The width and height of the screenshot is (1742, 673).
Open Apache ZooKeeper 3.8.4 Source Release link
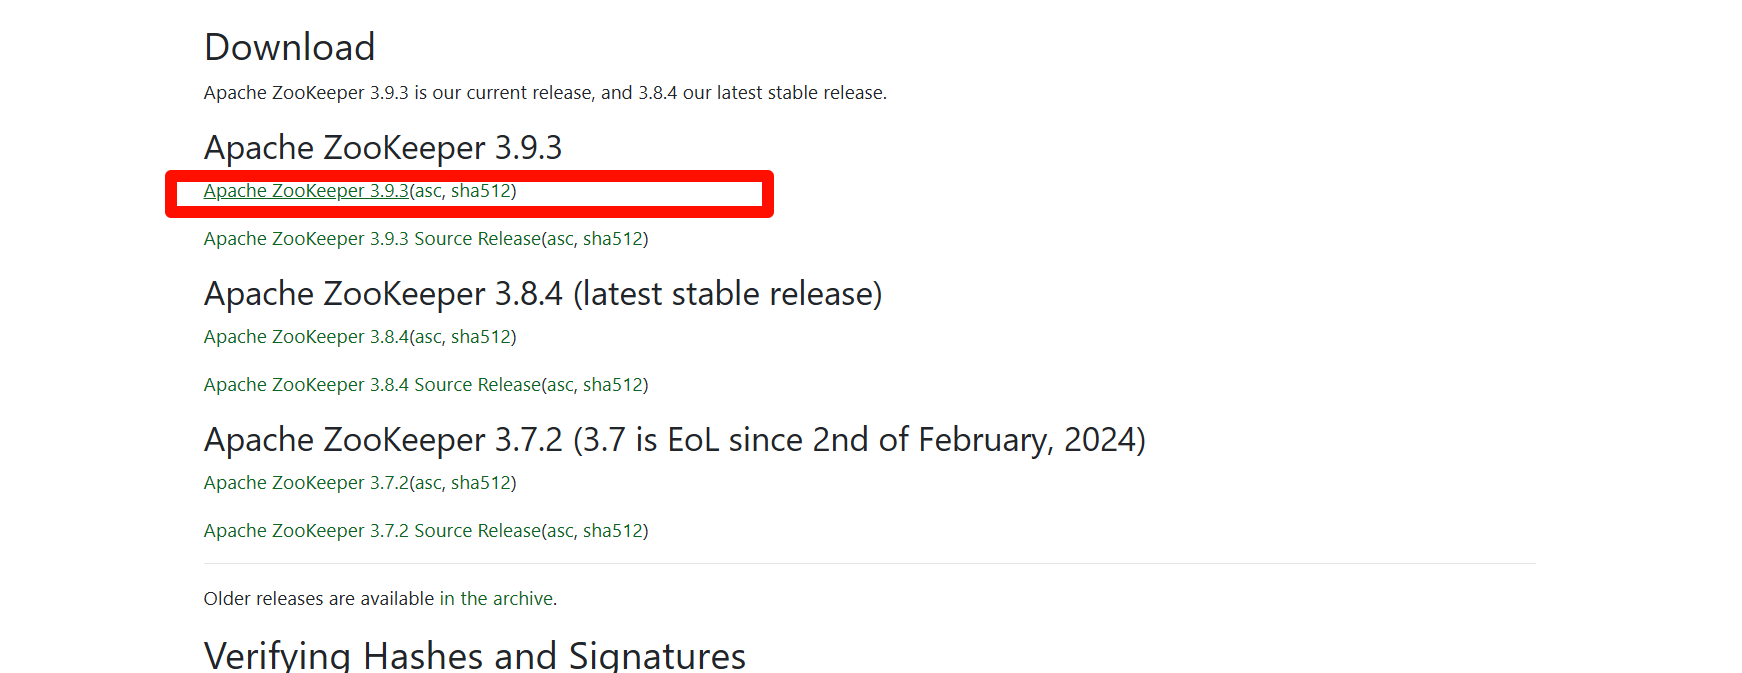[372, 385]
